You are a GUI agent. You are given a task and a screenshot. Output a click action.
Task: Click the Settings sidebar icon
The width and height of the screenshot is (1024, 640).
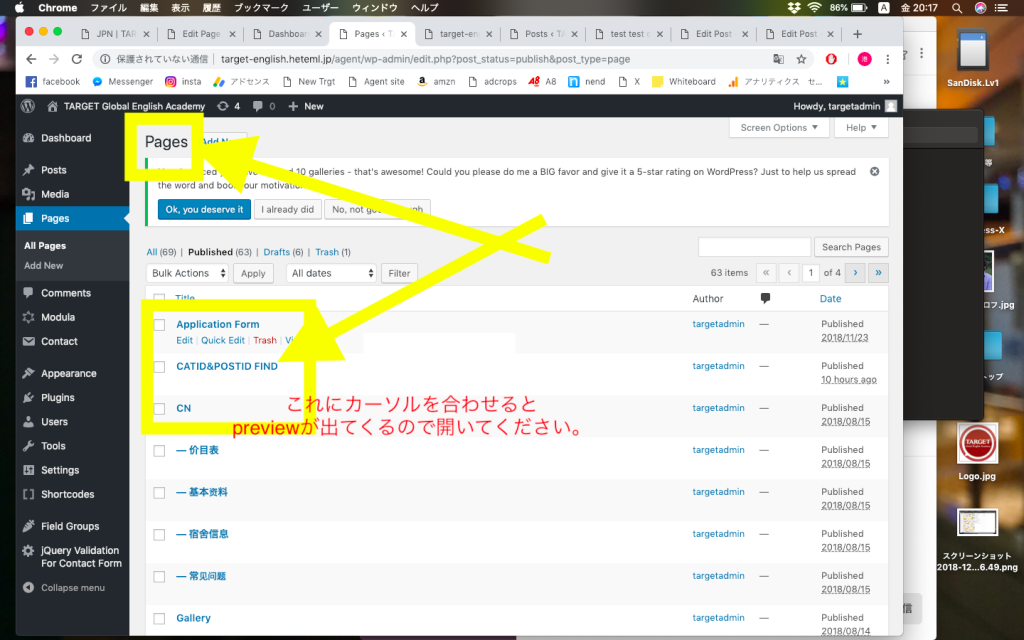(x=28, y=470)
